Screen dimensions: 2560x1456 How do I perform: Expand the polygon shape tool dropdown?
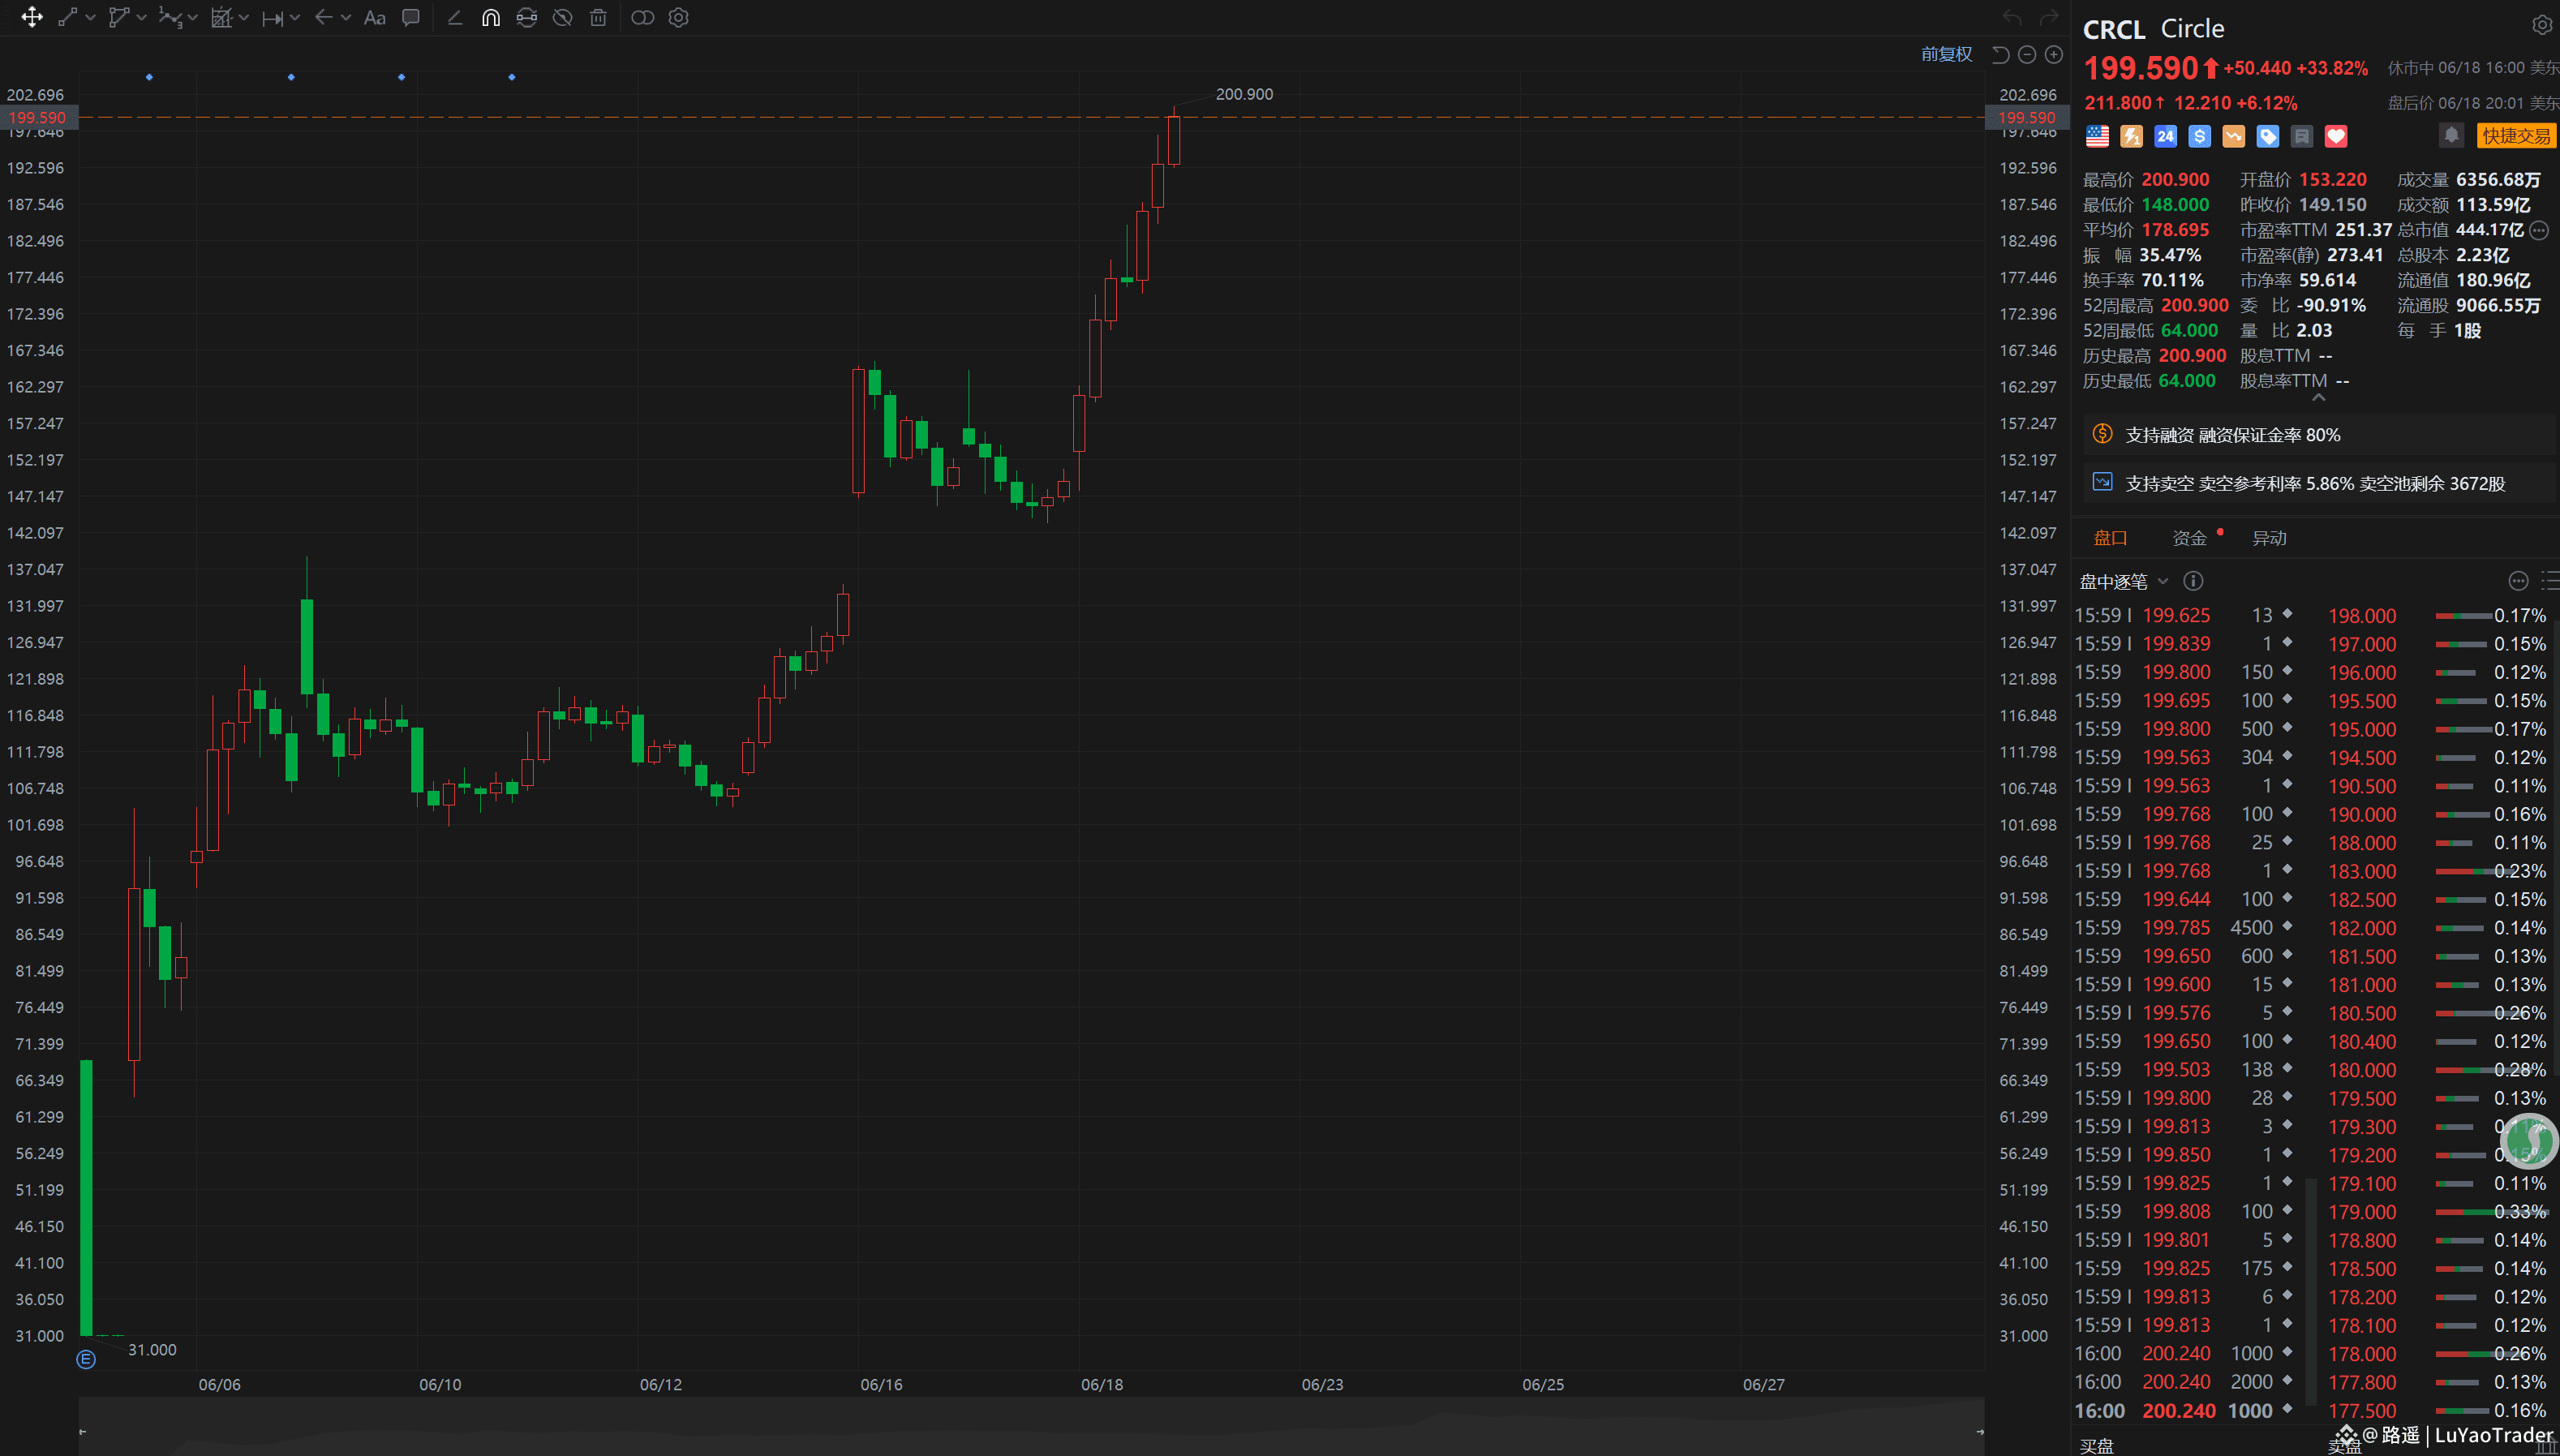click(x=141, y=18)
